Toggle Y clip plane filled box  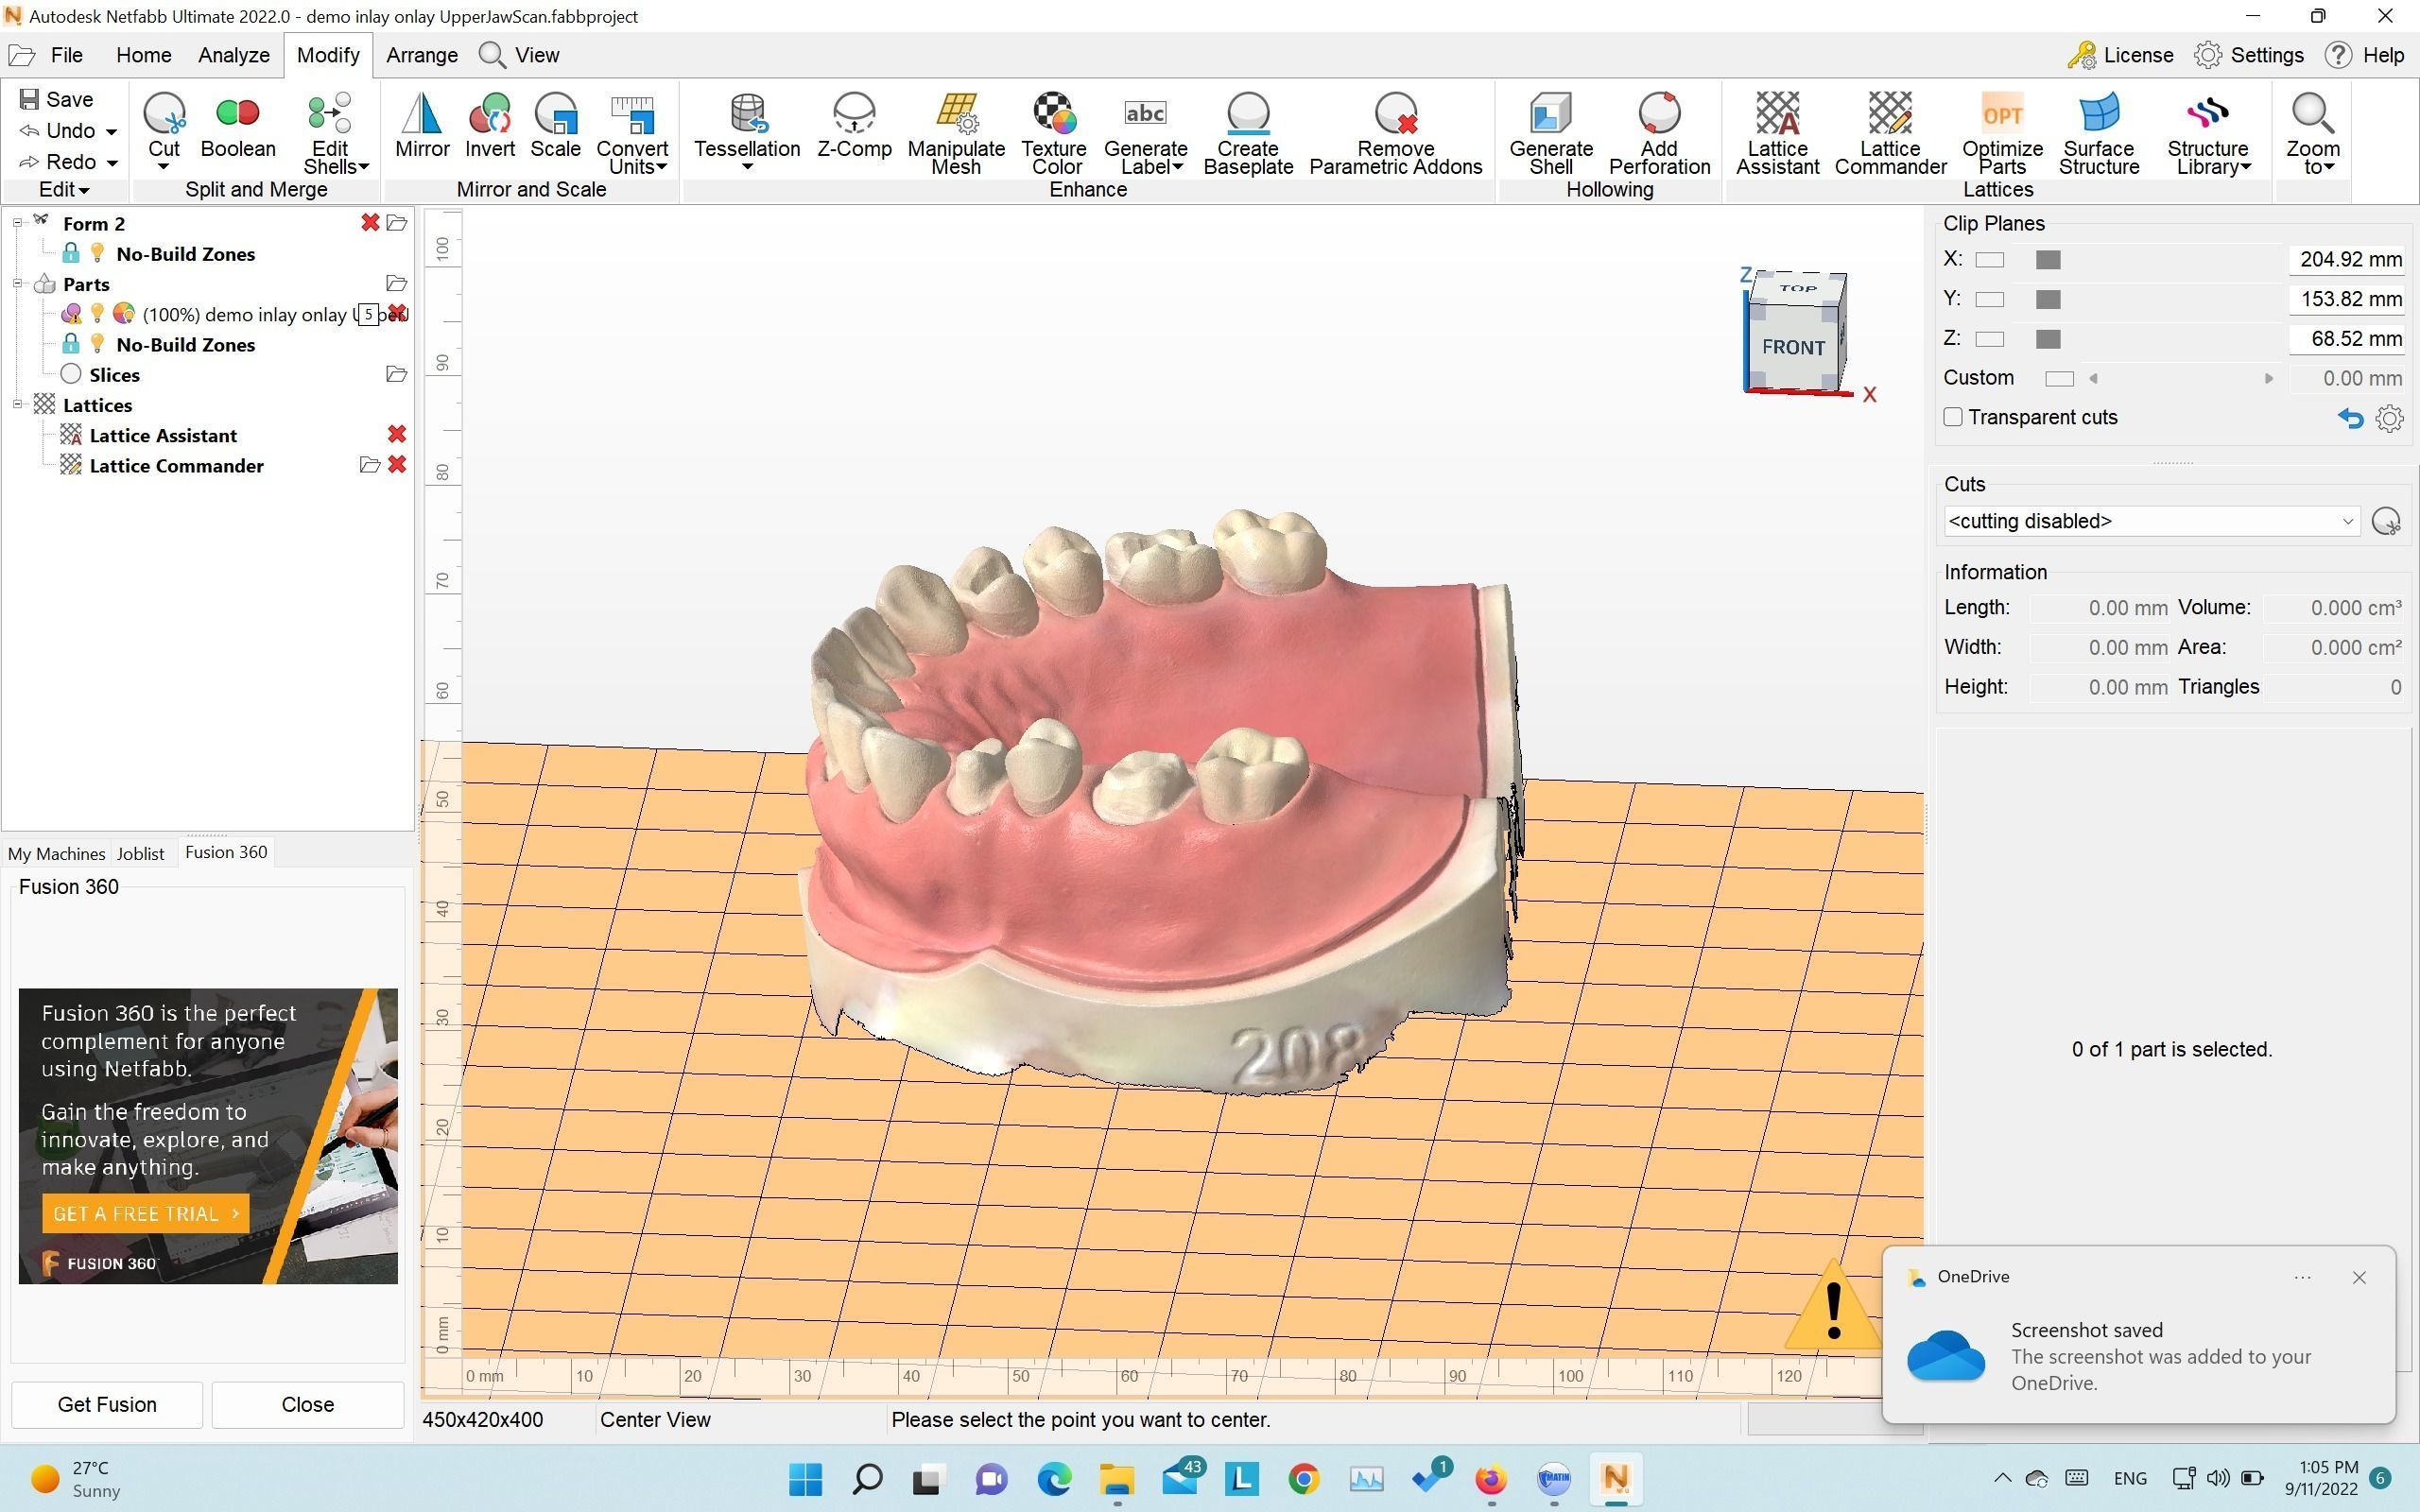[2048, 299]
